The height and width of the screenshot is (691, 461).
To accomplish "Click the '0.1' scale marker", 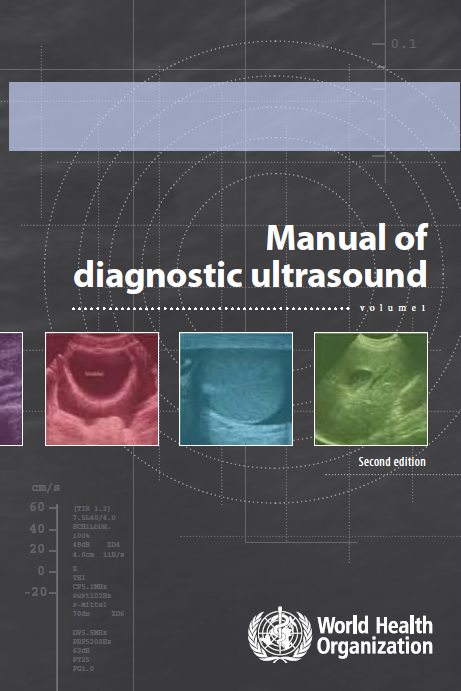I will [404, 44].
